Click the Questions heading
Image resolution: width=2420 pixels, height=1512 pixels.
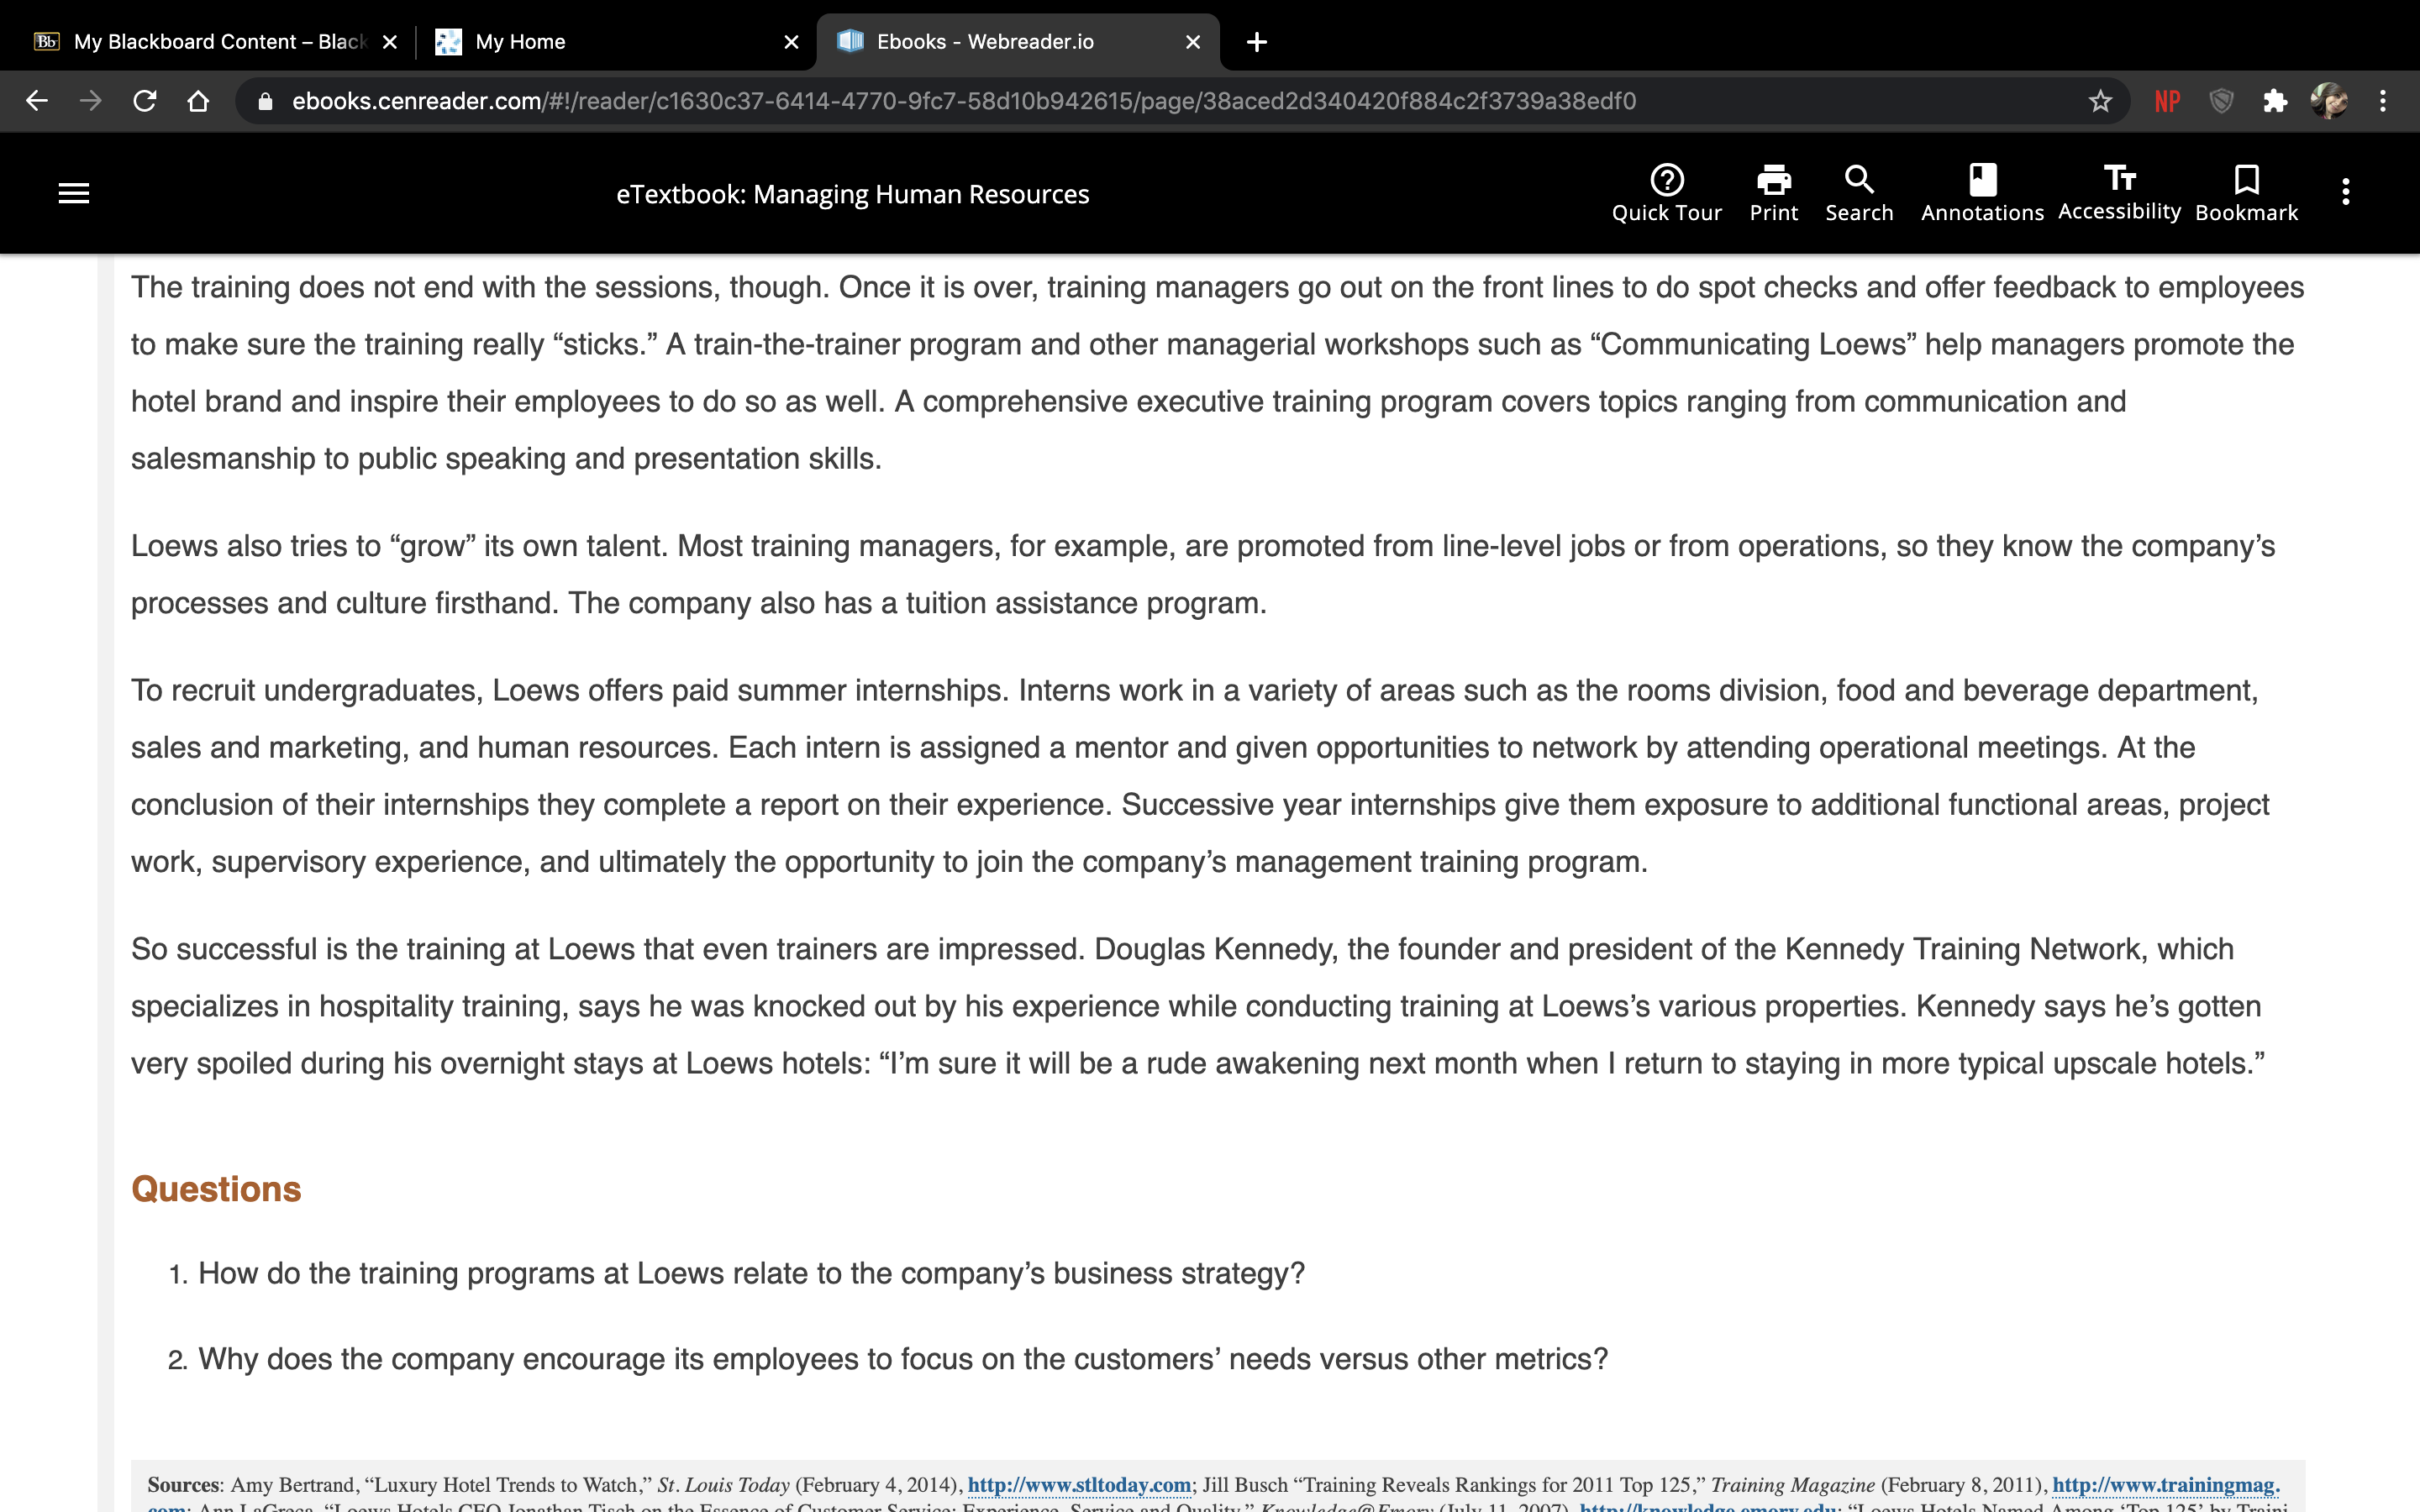216,1189
